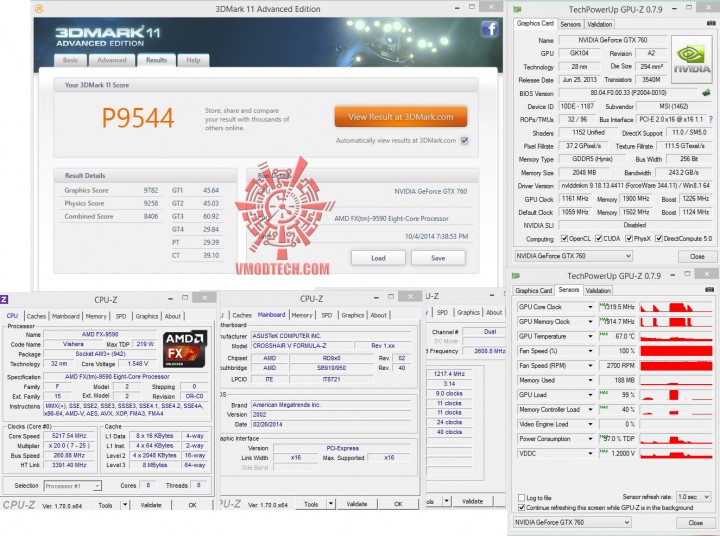Open About tab in left CPU-Z window
The height and width of the screenshot is (536, 720).
click(x=173, y=316)
